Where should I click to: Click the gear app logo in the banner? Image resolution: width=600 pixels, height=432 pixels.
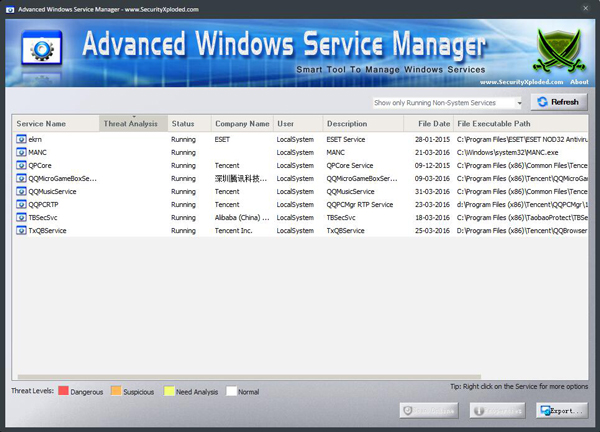pyautogui.click(x=42, y=48)
